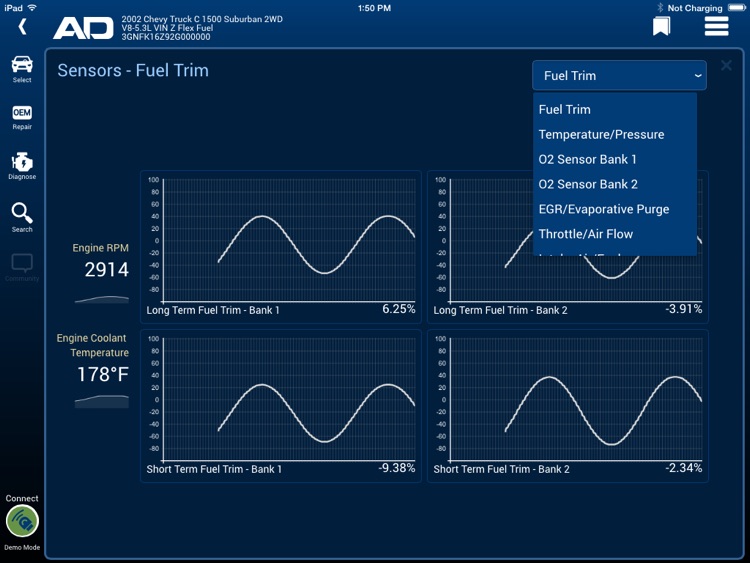Collapse the Fuel Trim dropdown selector

coord(619,76)
